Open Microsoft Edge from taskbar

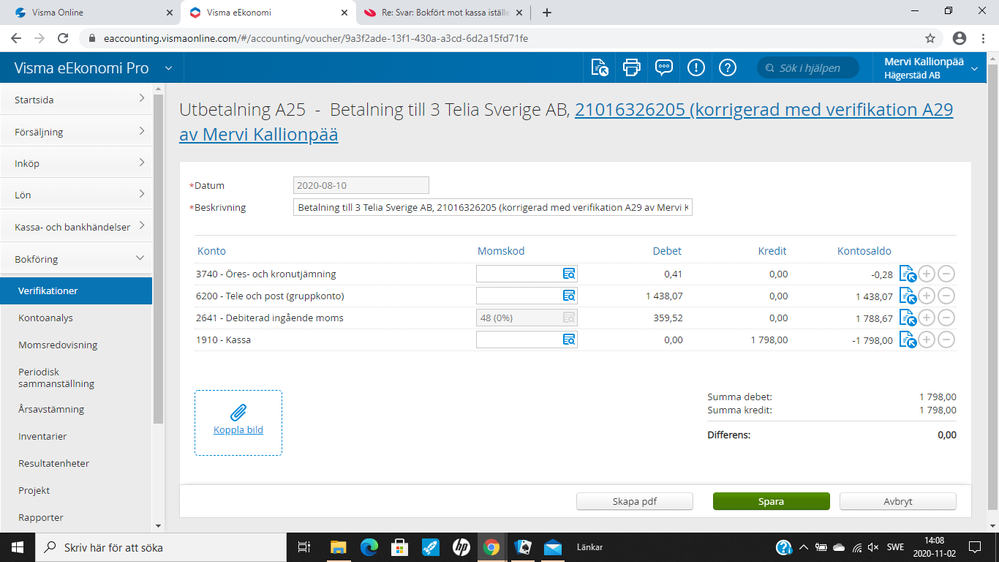click(369, 547)
